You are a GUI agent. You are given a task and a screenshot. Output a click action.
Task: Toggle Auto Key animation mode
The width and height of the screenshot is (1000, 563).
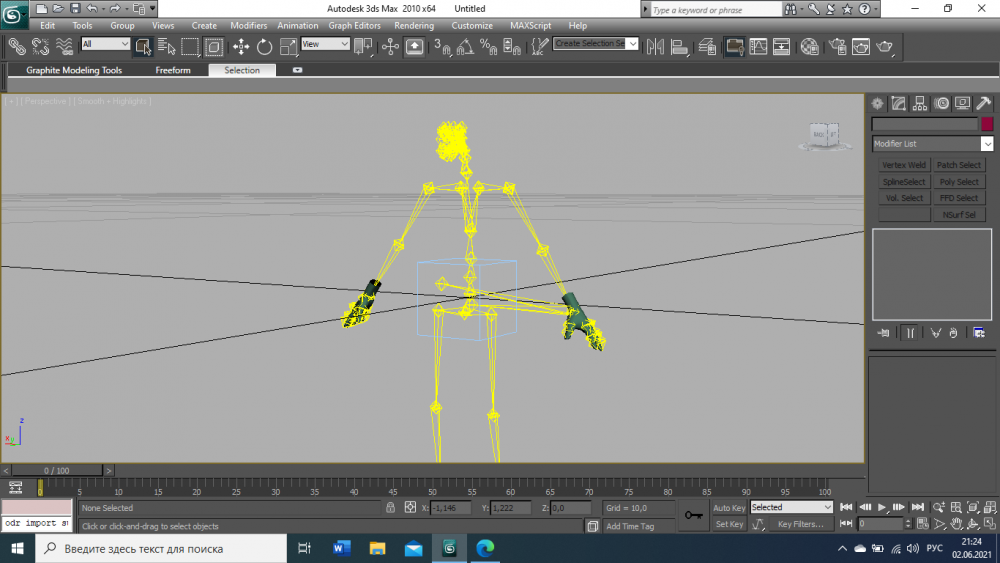point(729,508)
